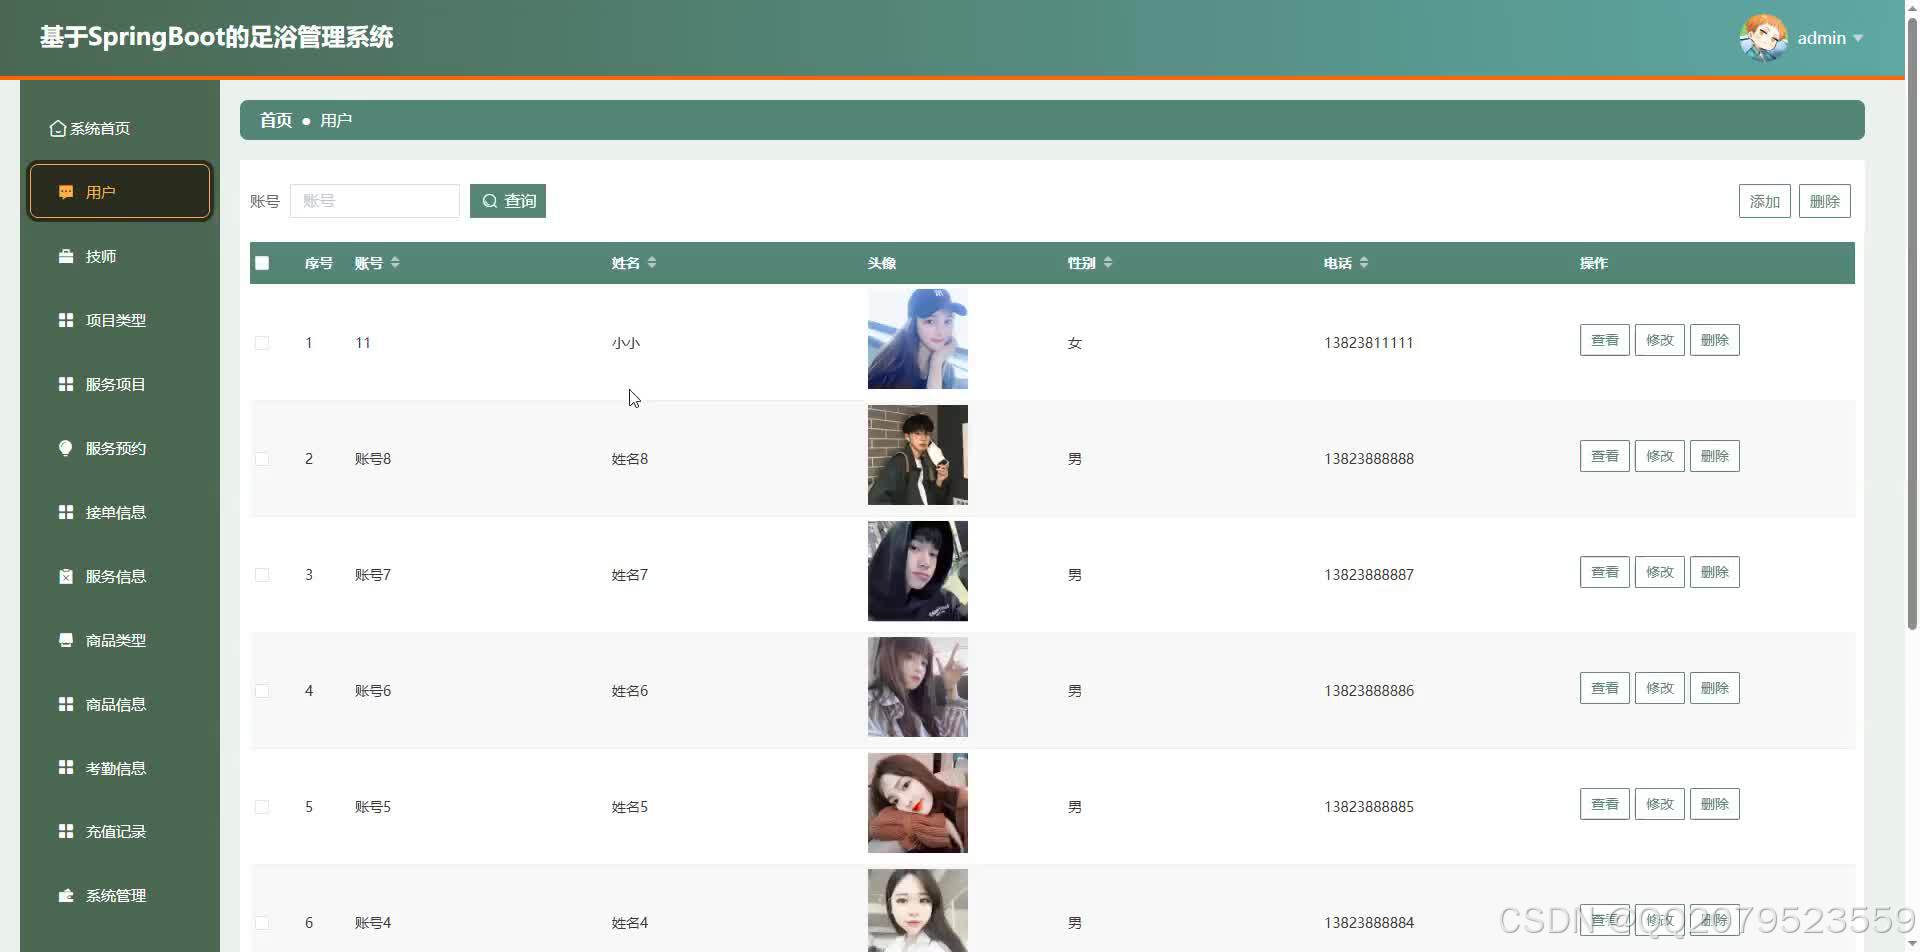The width and height of the screenshot is (1920, 952).
Task: Click the icon beside 商品类型
Action: (66, 640)
